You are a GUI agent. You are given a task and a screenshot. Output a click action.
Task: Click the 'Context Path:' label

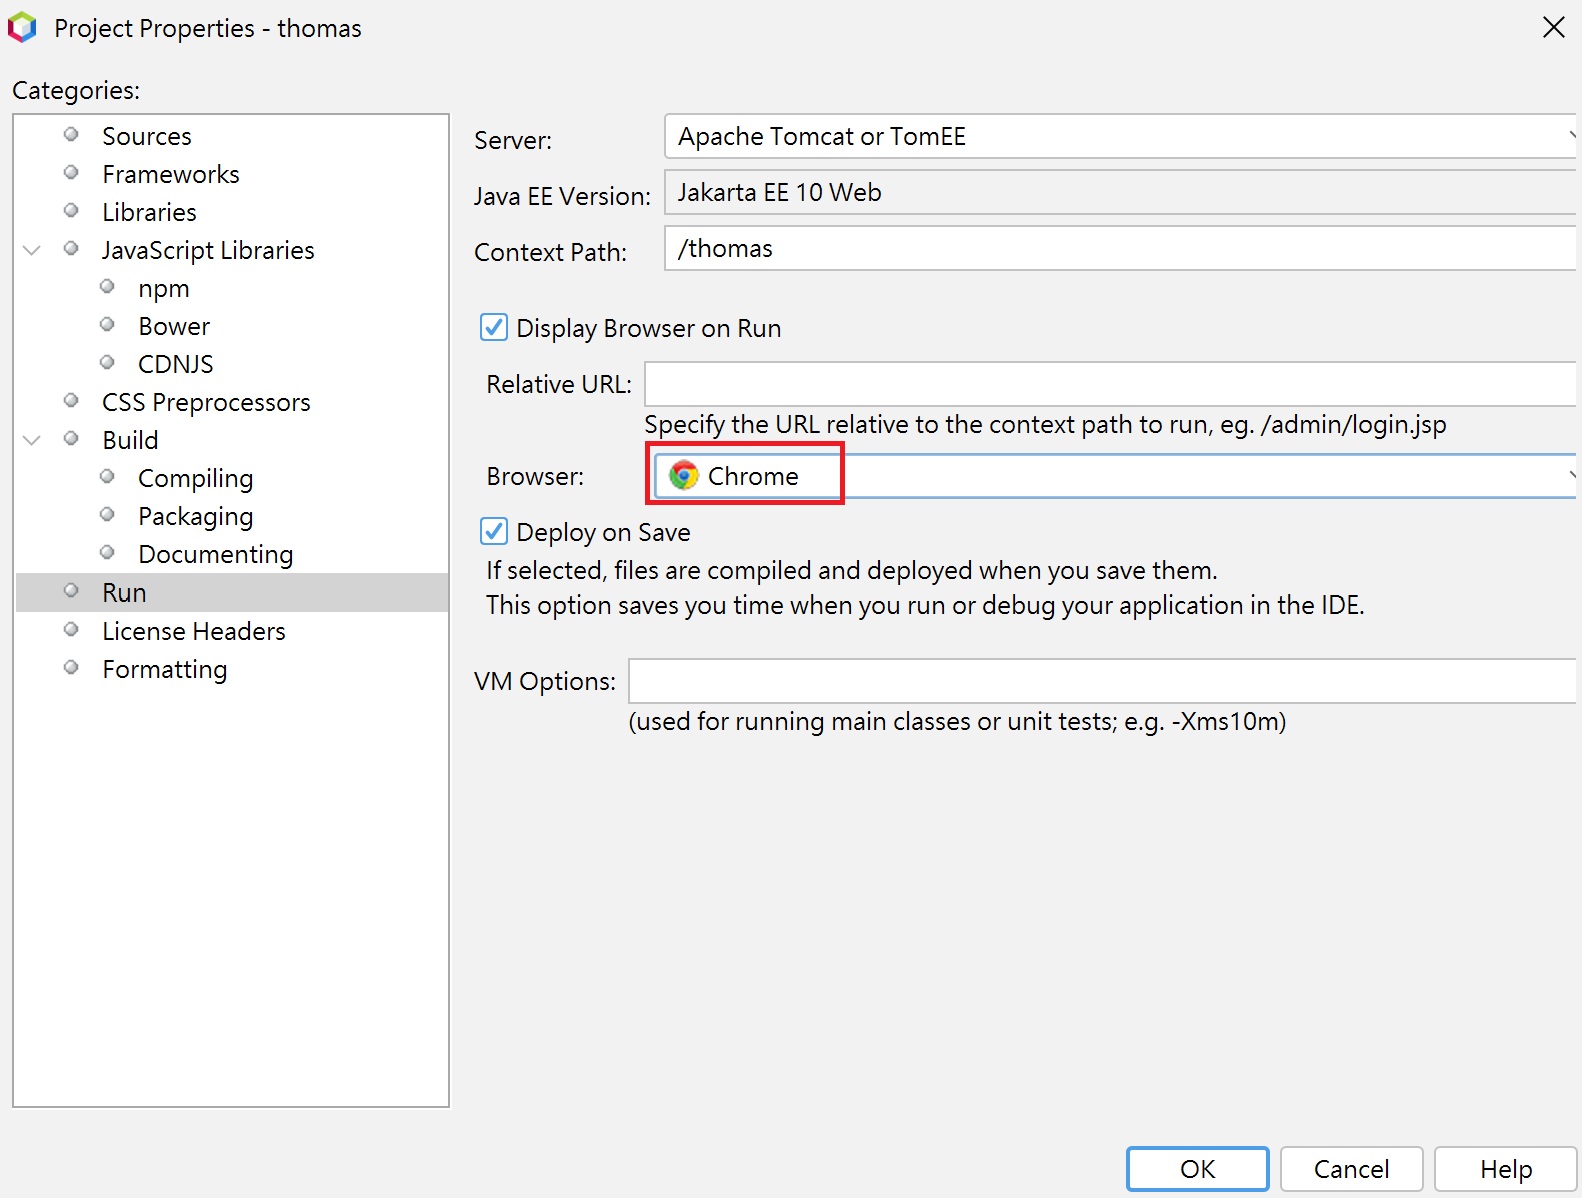click(550, 252)
